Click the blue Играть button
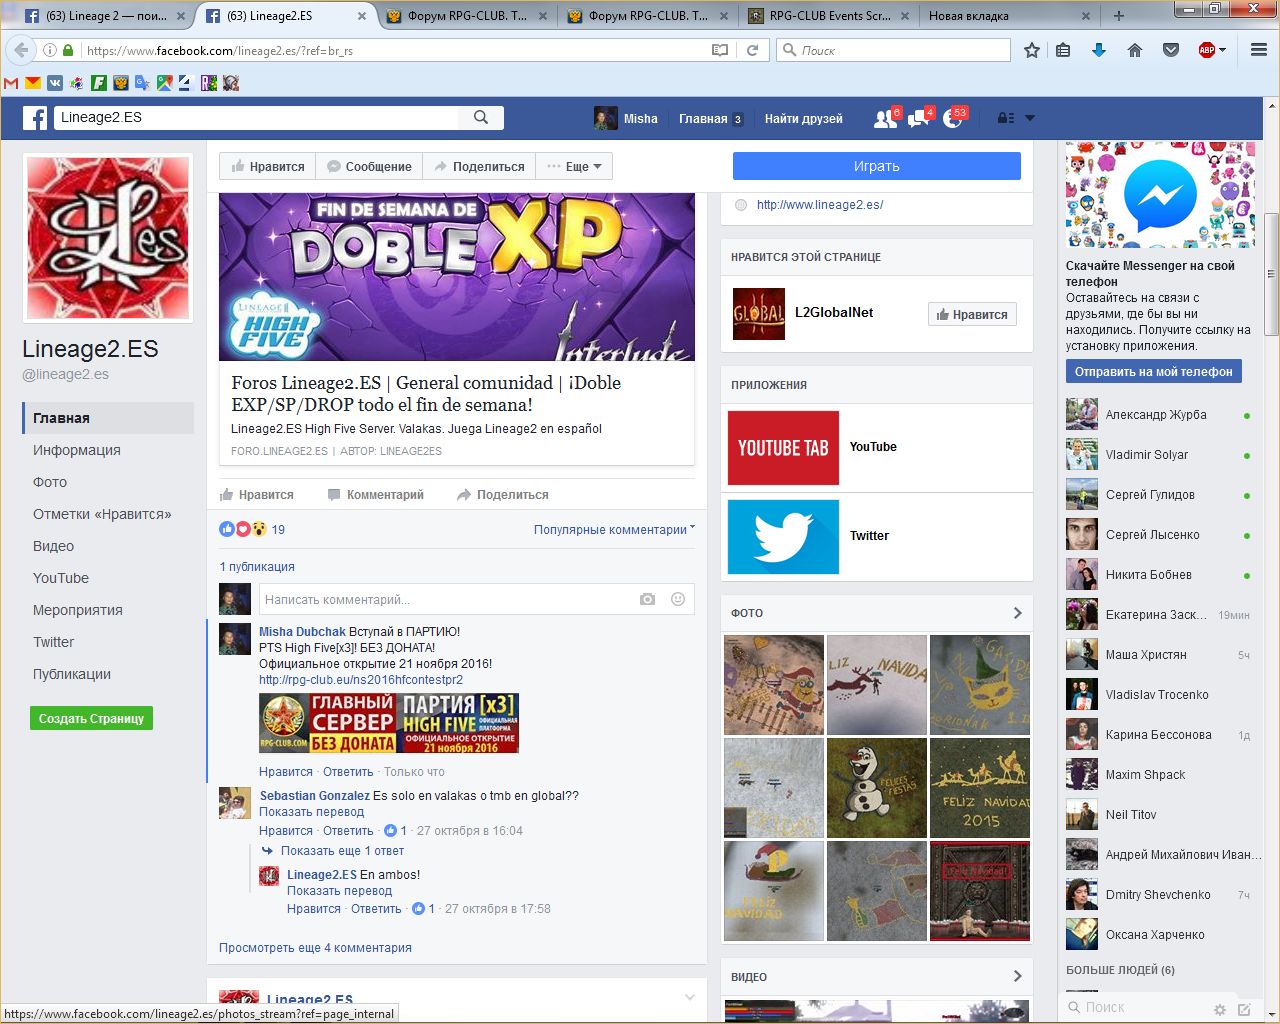The image size is (1280, 1024). [876, 166]
